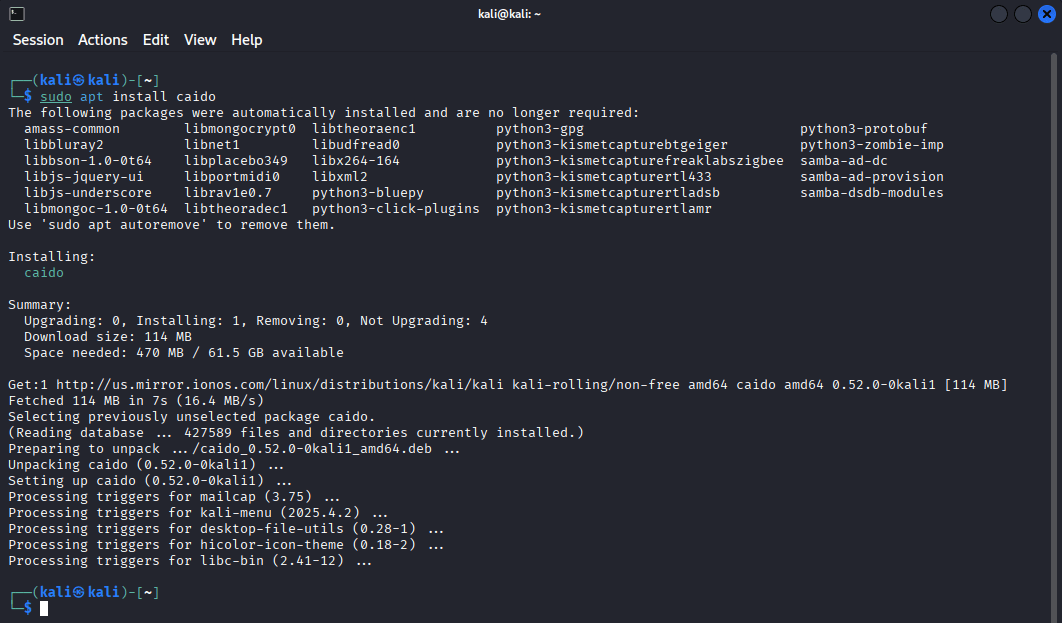Open the Help menu
This screenshot has width=1062, height=623.
pyautogui.click(x=246, y=40)
